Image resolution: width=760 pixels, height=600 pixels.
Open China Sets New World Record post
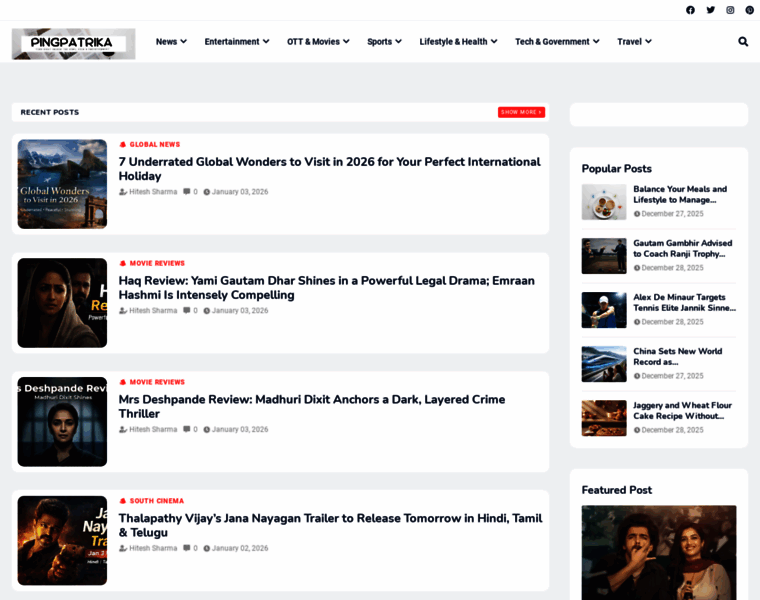point(678,356)
